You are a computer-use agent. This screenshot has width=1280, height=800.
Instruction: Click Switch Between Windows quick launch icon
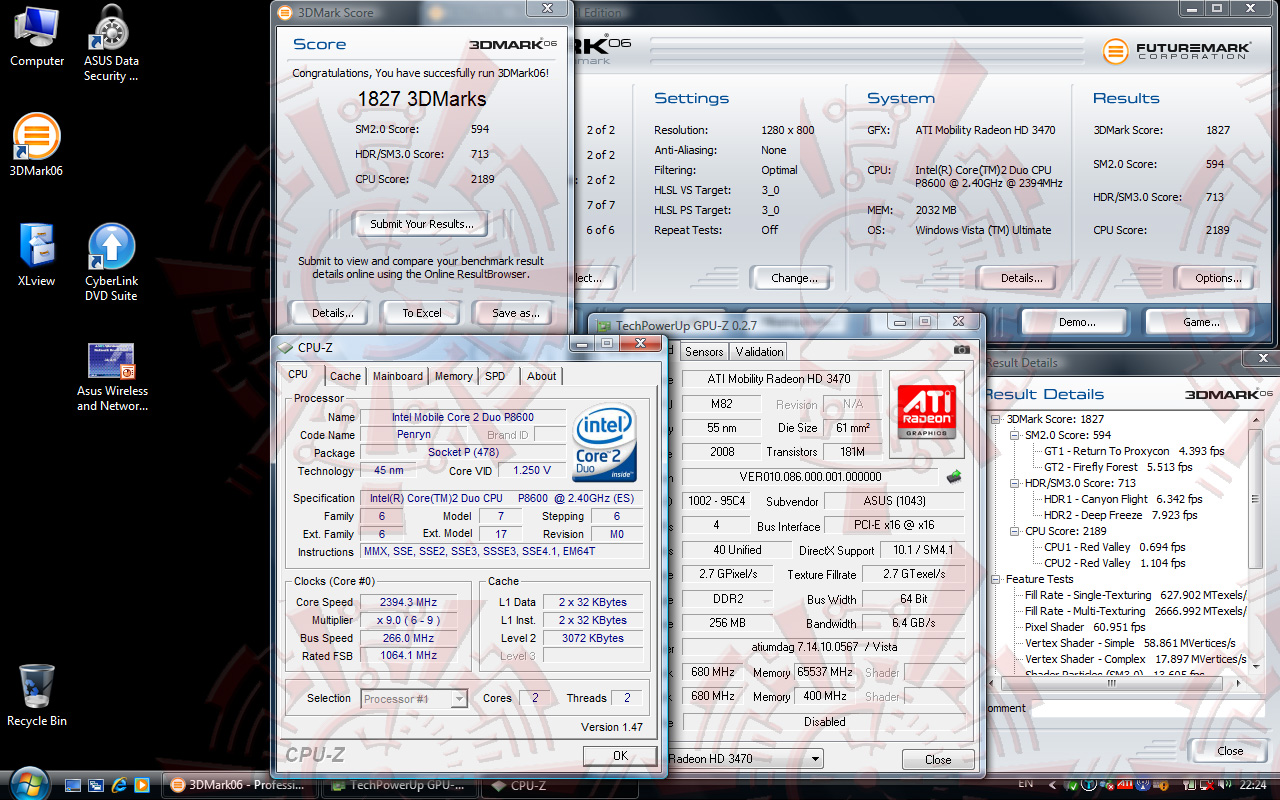97,785
